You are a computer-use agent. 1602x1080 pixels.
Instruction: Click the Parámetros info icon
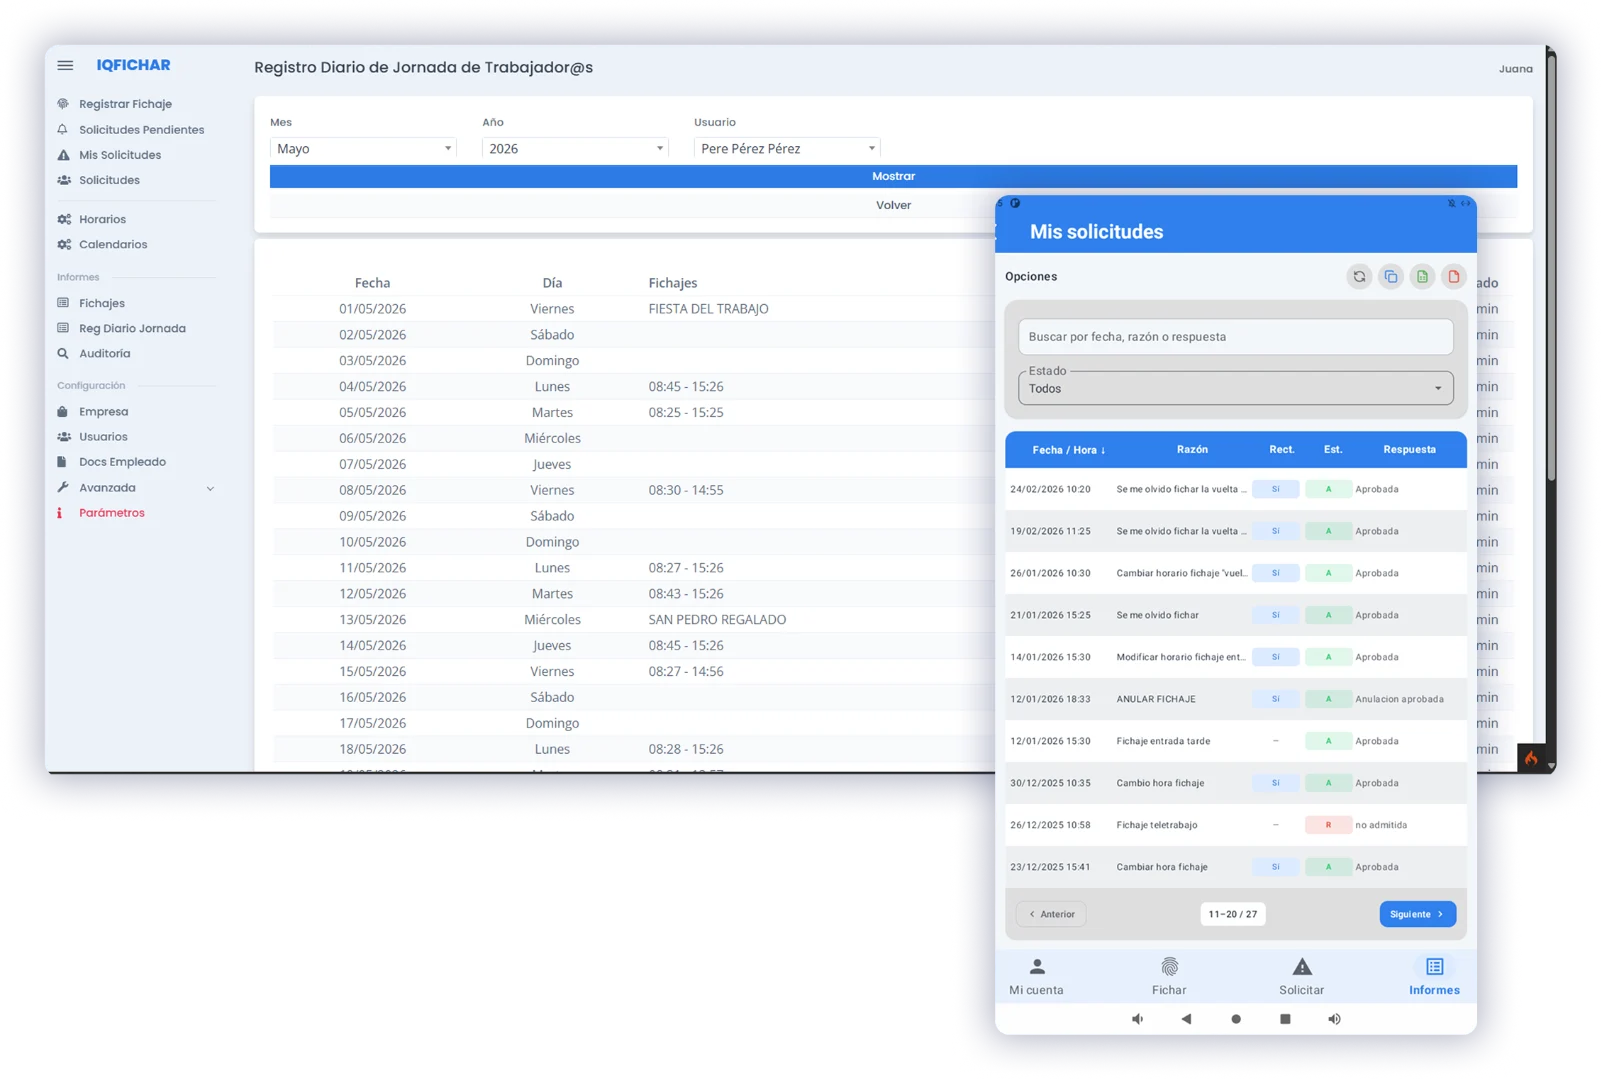pyautogui.click(x=60, y=513)
